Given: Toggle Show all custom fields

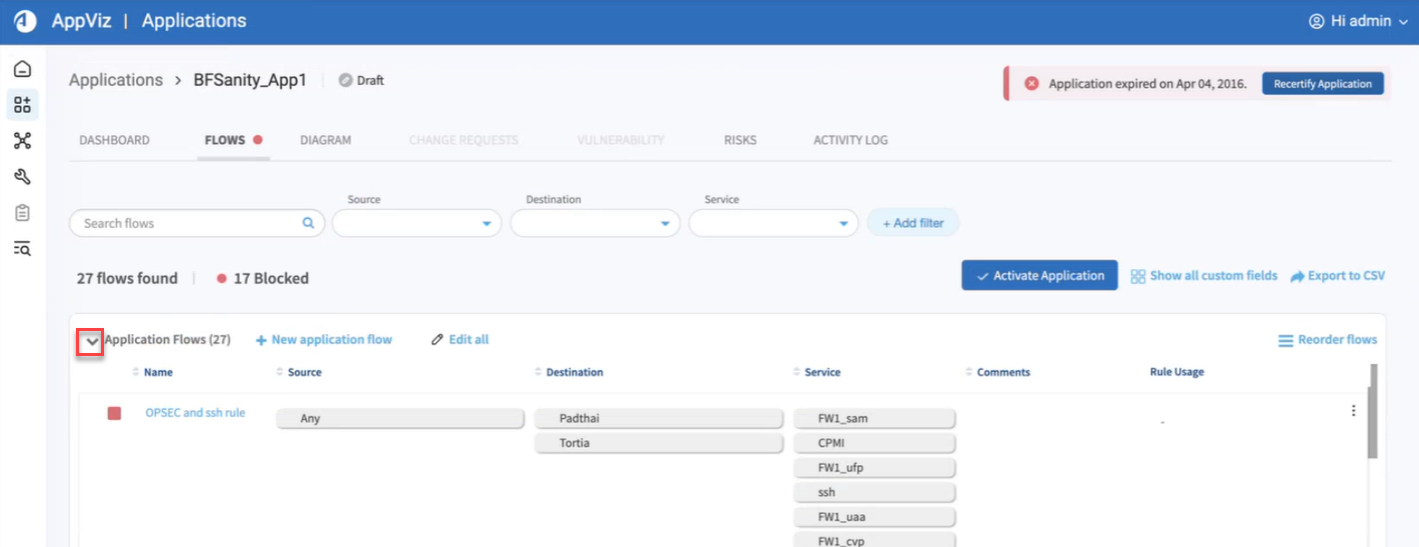Looking at the screenshot, I should (x=1204, y=276).
